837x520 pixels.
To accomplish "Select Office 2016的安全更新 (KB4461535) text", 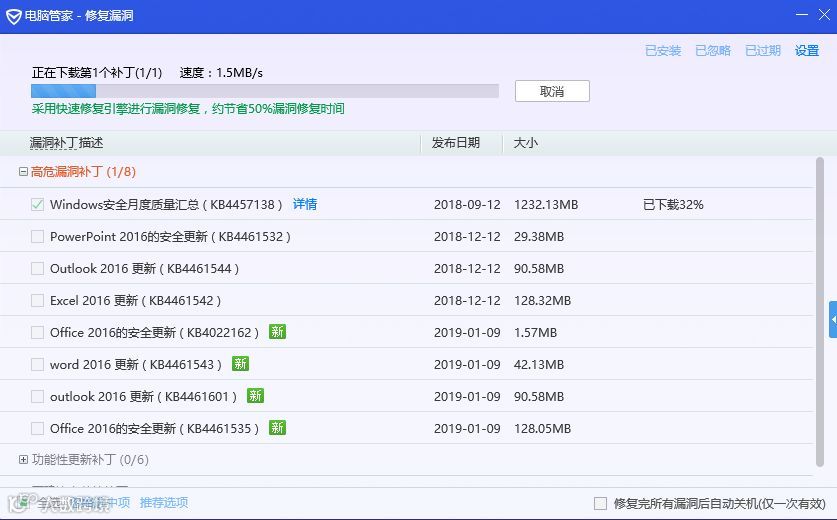I will (154, 429).
